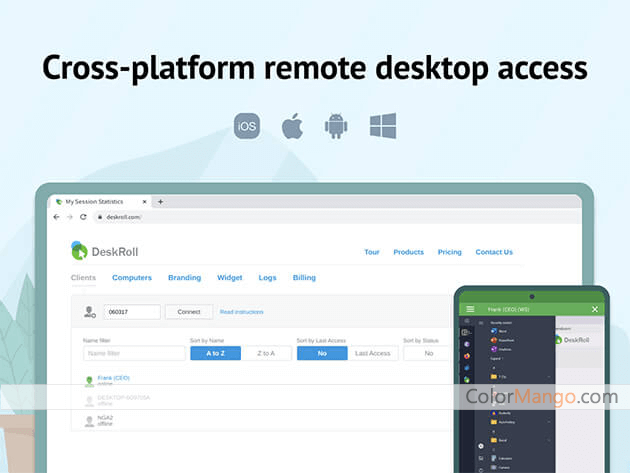Click the PowerPoint app icon on tablet

coord(494,340)
